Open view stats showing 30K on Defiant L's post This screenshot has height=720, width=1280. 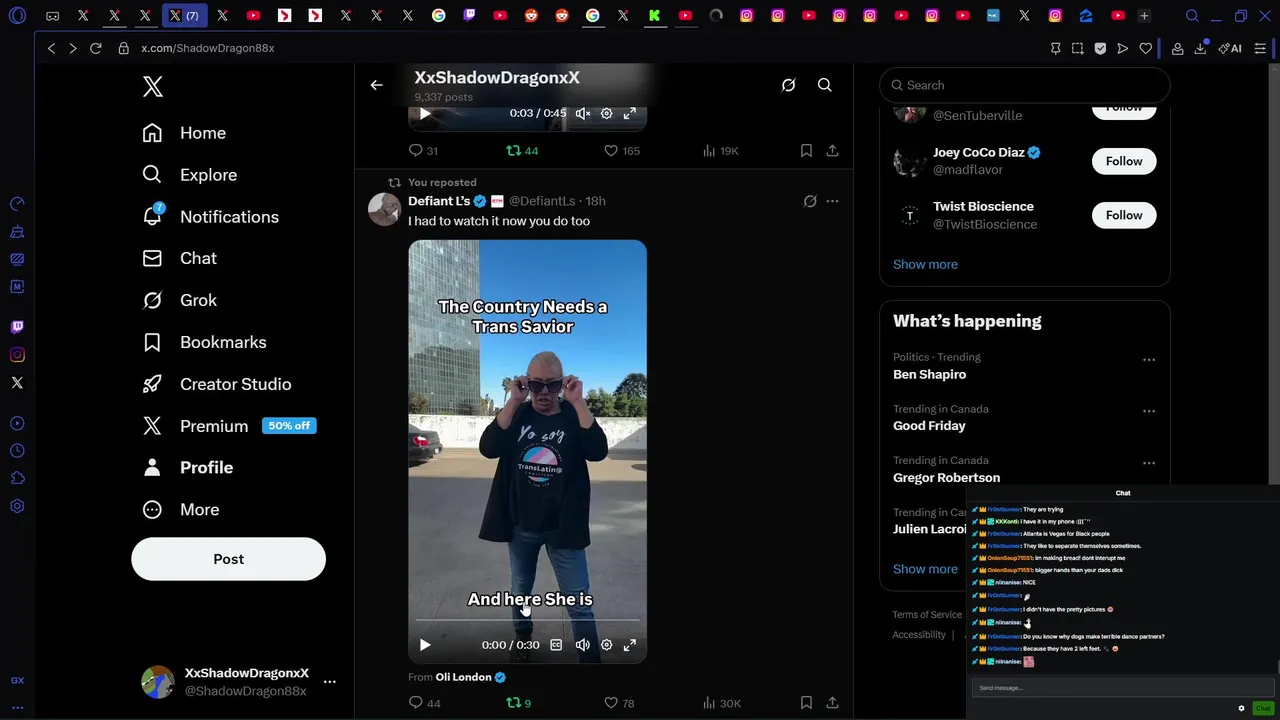(721, 703)
